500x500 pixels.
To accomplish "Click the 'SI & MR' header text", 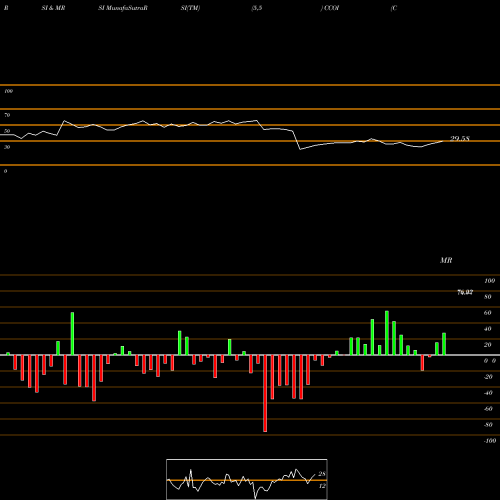I will click(53, 8).
